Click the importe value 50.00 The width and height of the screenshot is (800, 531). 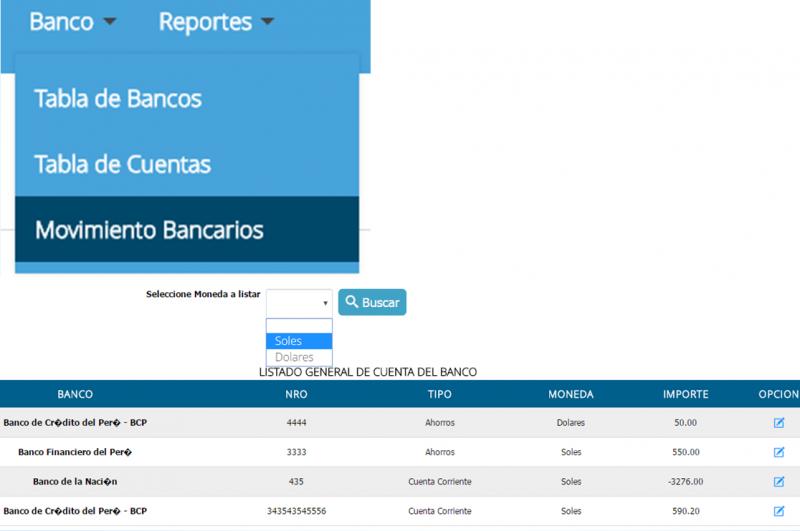pos(685,423)
